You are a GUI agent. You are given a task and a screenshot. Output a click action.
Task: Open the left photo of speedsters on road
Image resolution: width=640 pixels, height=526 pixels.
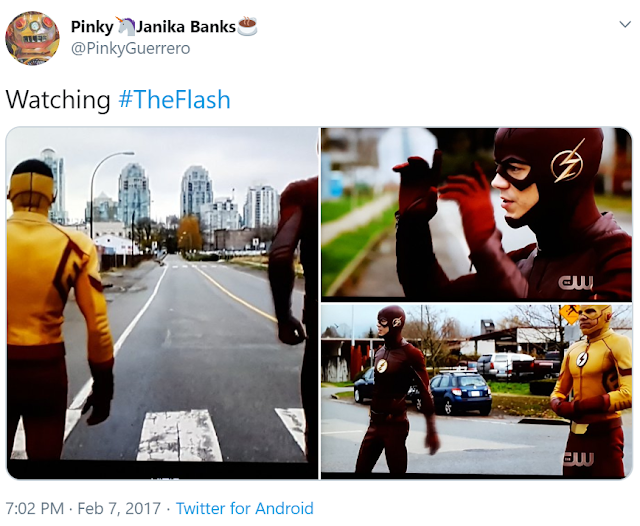point(162,303)
